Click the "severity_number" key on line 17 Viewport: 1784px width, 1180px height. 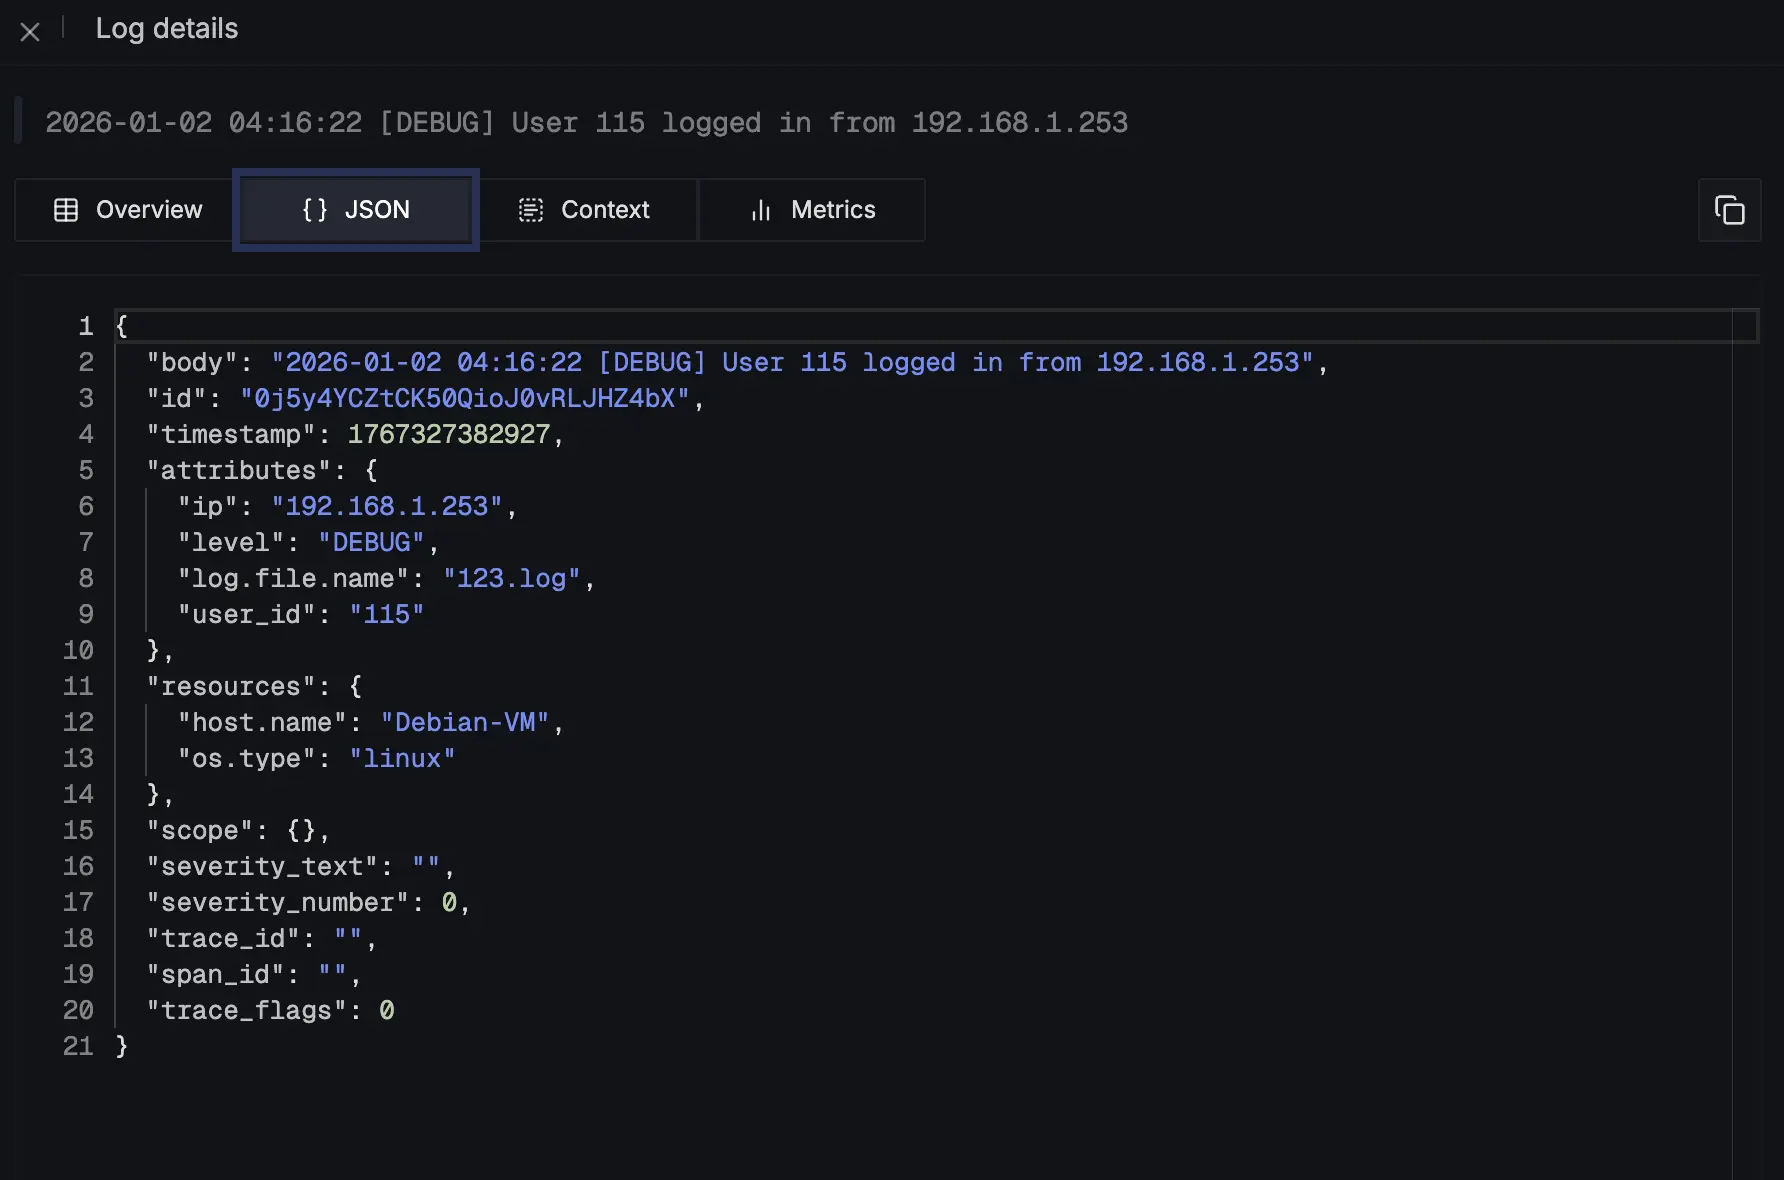277,903
